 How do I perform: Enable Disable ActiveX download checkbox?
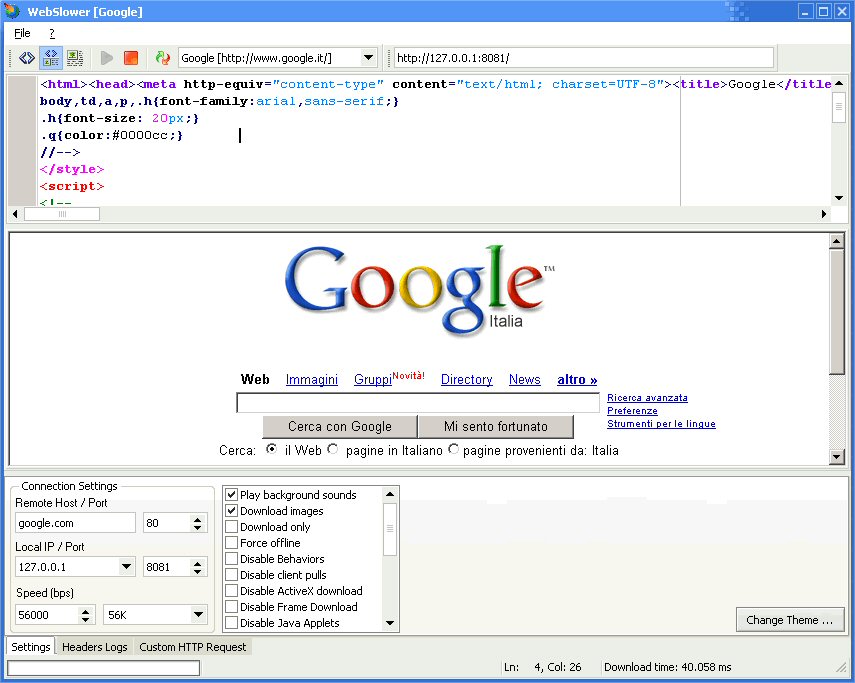point(231,591)
